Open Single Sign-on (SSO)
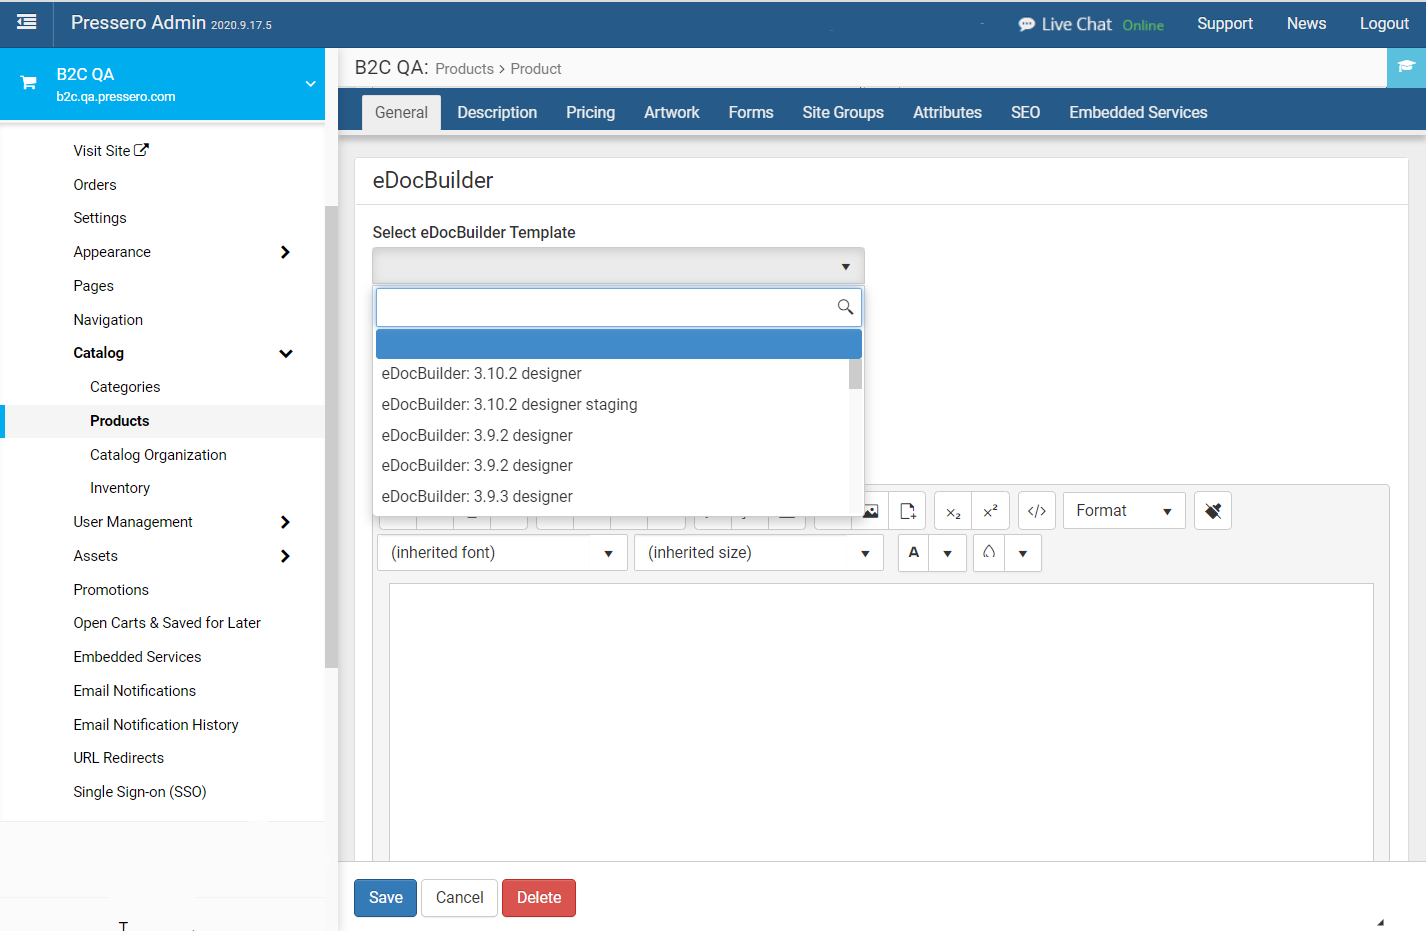This screenshot has width=1426, height=931. 140,792
